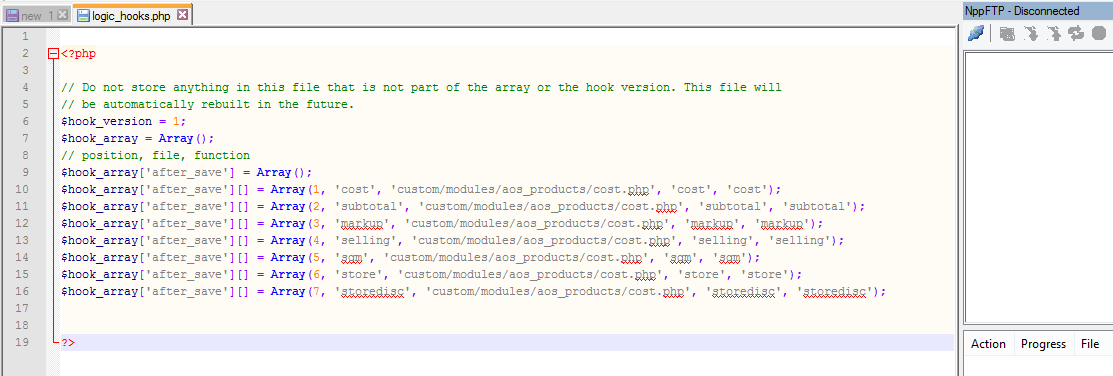
Task: Click the NppFTP Download file icon
Action: [1031, 33]
